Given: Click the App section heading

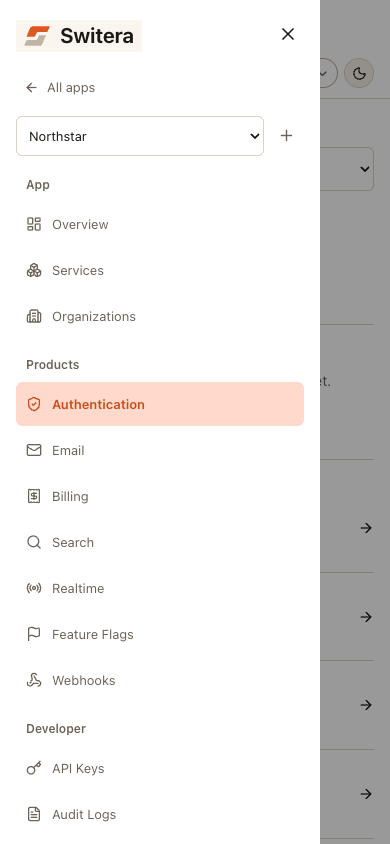Looking at the screenshot, I should [x=38, y=185].
